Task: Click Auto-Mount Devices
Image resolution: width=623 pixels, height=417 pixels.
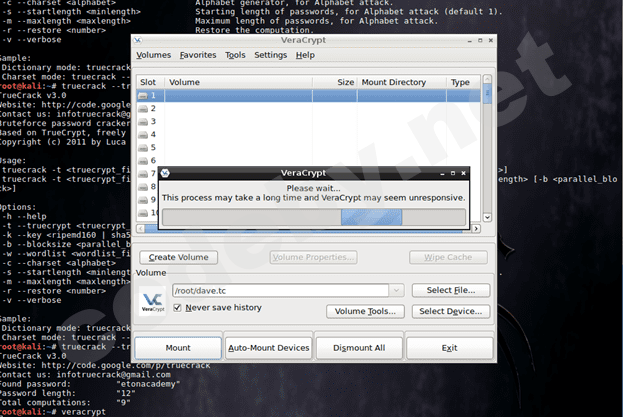Action: (x=269, y=348)
